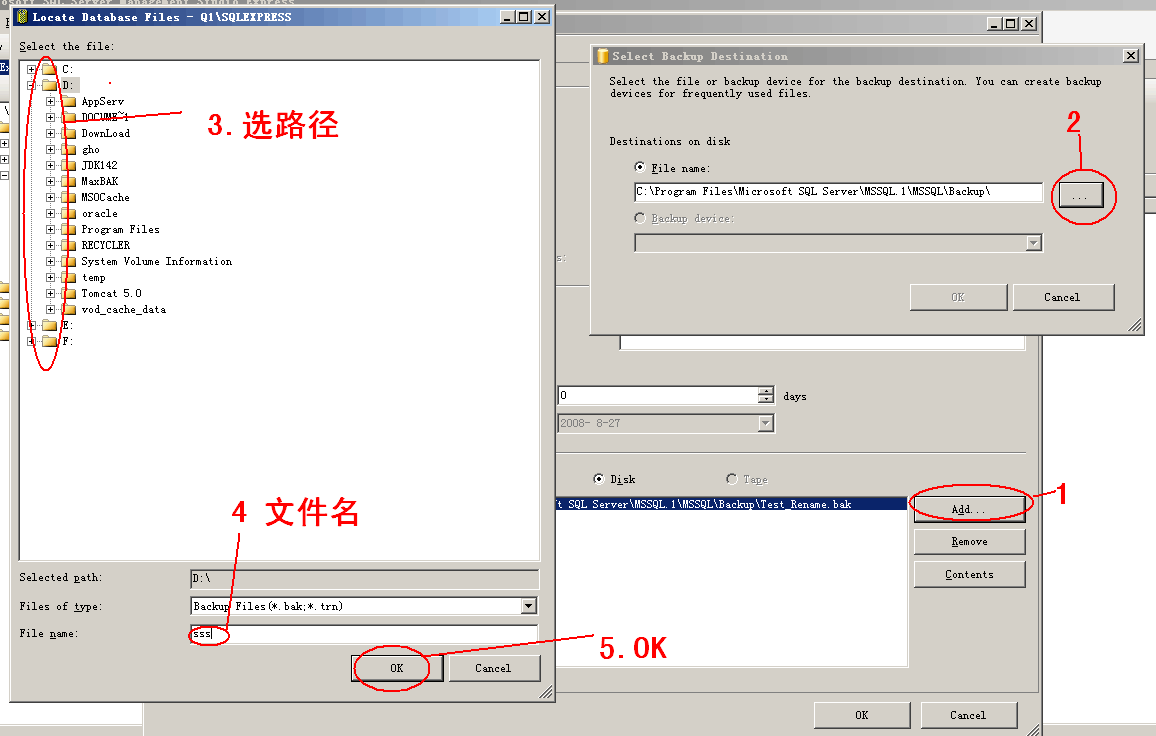The image size is (1156, 736).
Task: Click the backup destination path field
Action: coord(838,192)
